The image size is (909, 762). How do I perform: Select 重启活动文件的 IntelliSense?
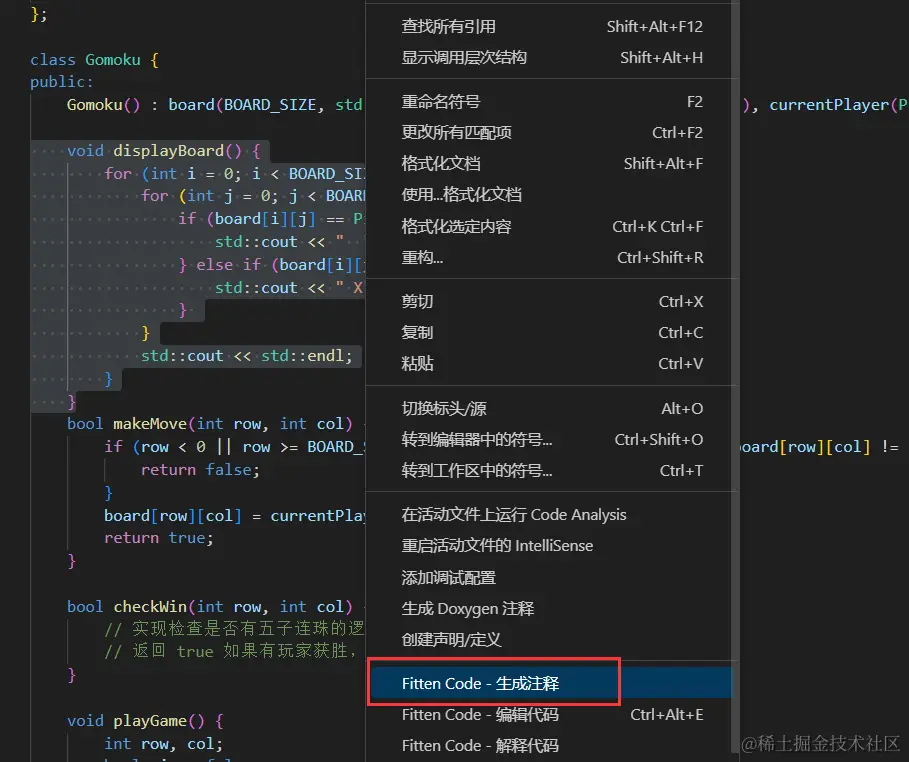click(551, 546)
